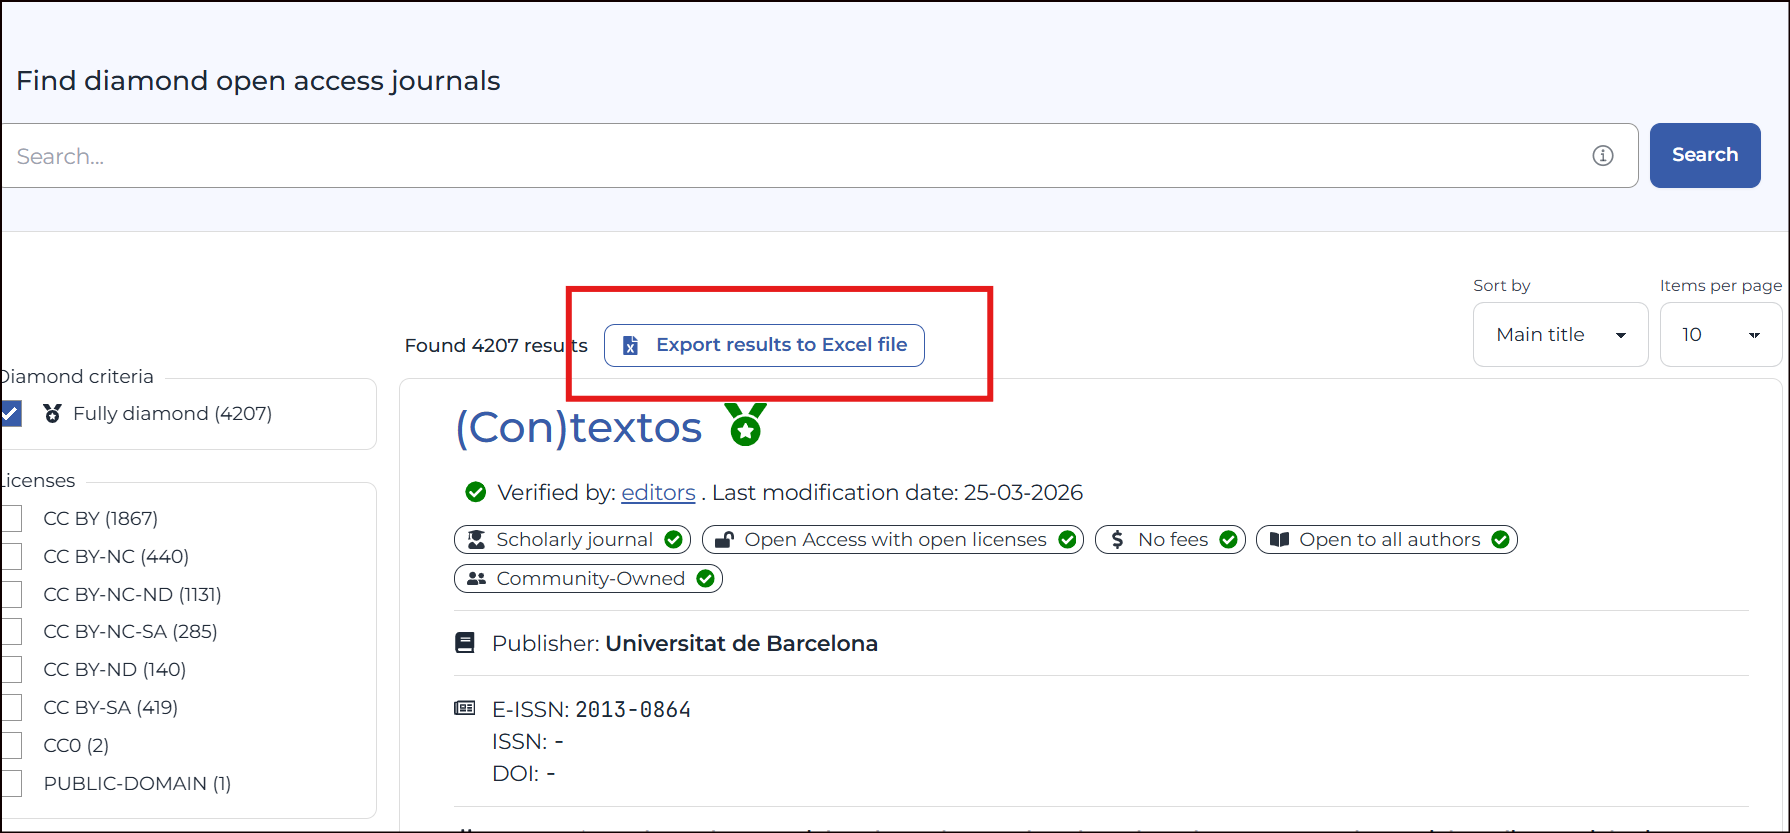Check the CC BY-NC-SA license filter
The image size is (1790, 833).
[11, 631]
